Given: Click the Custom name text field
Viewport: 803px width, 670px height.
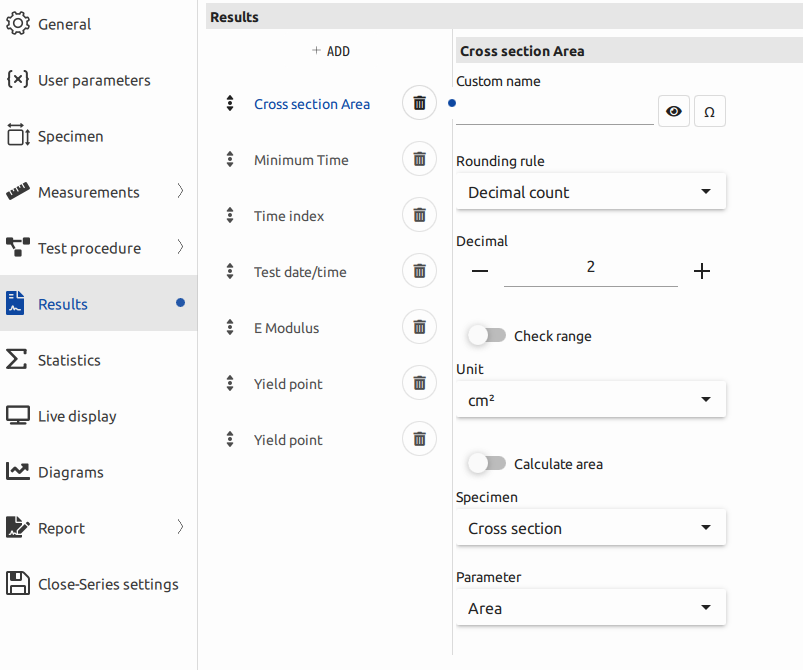Looking at the screenshot, I should 554,112.
